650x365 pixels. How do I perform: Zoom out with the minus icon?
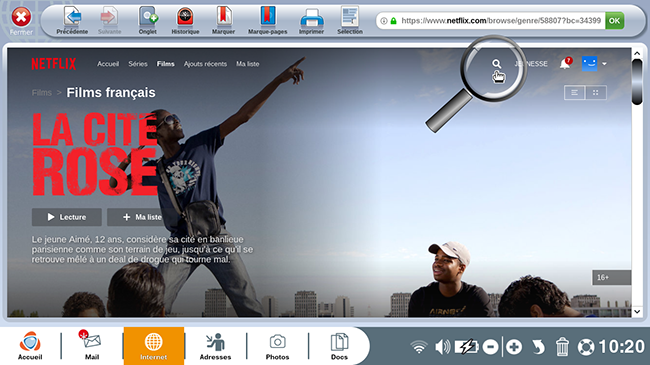(x=490, y=347)
